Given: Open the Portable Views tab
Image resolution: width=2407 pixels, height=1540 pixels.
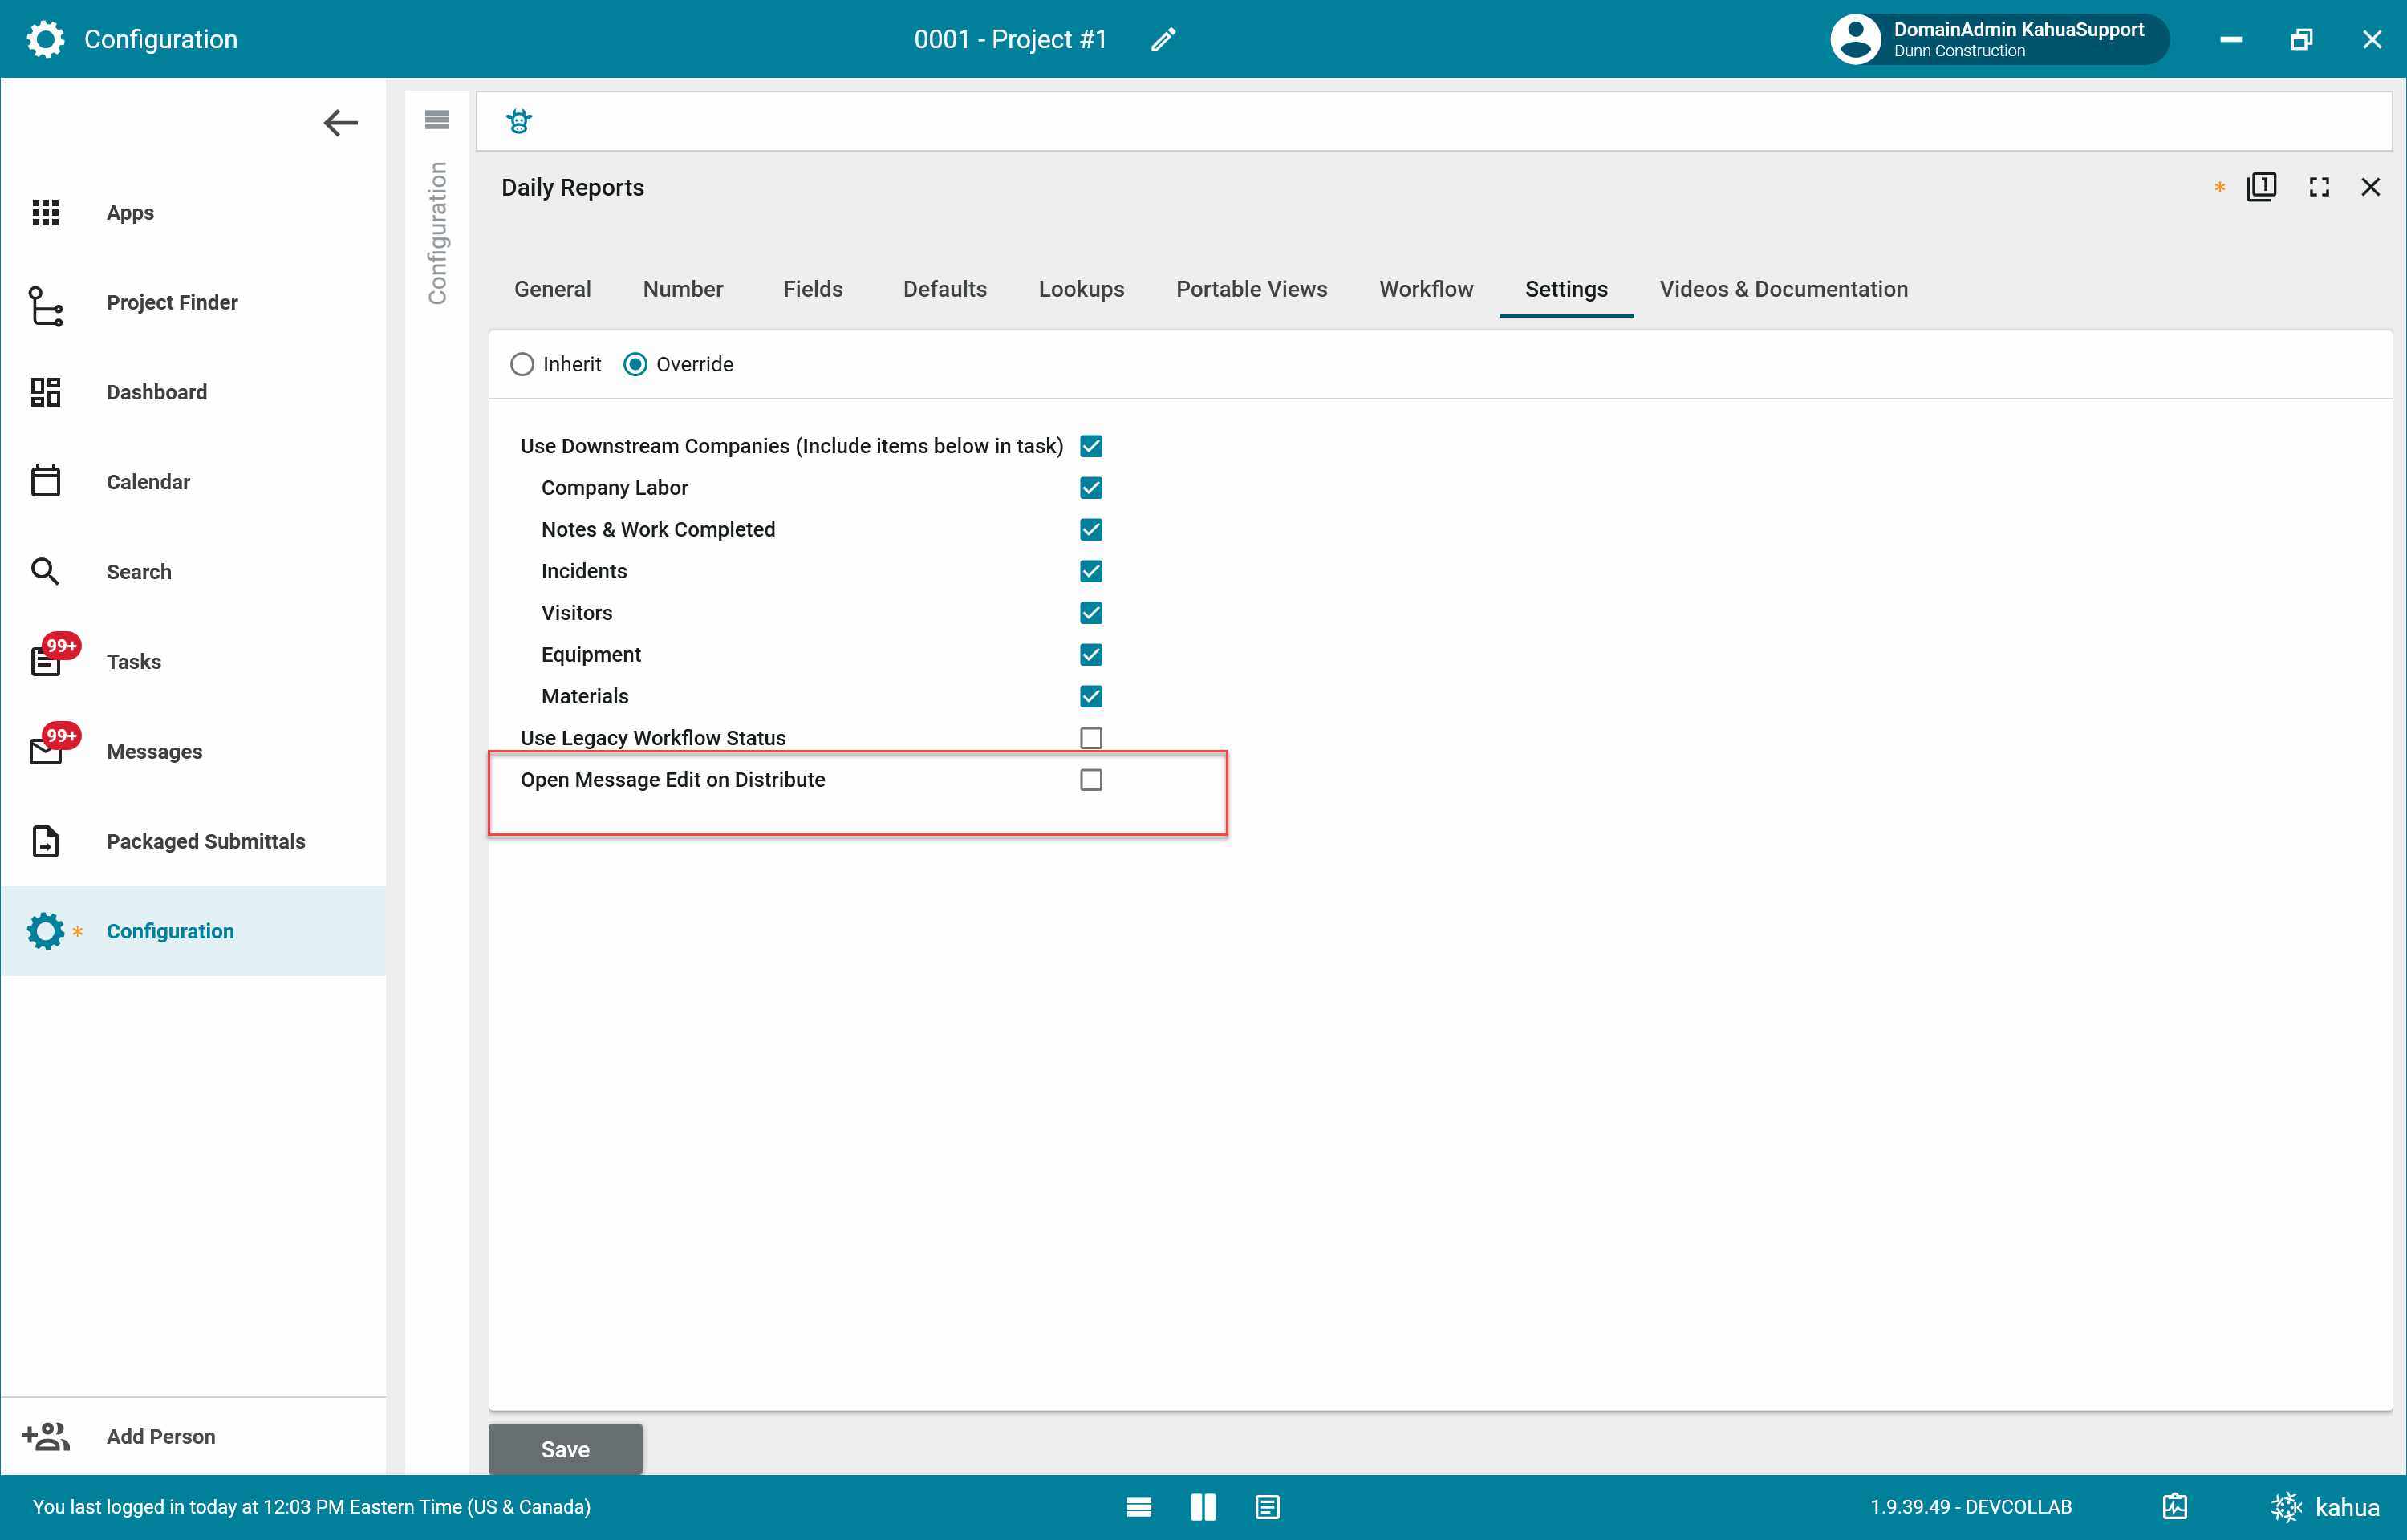Looking at the screenshot, I should pyautogui.click(x=1250, y=289).
